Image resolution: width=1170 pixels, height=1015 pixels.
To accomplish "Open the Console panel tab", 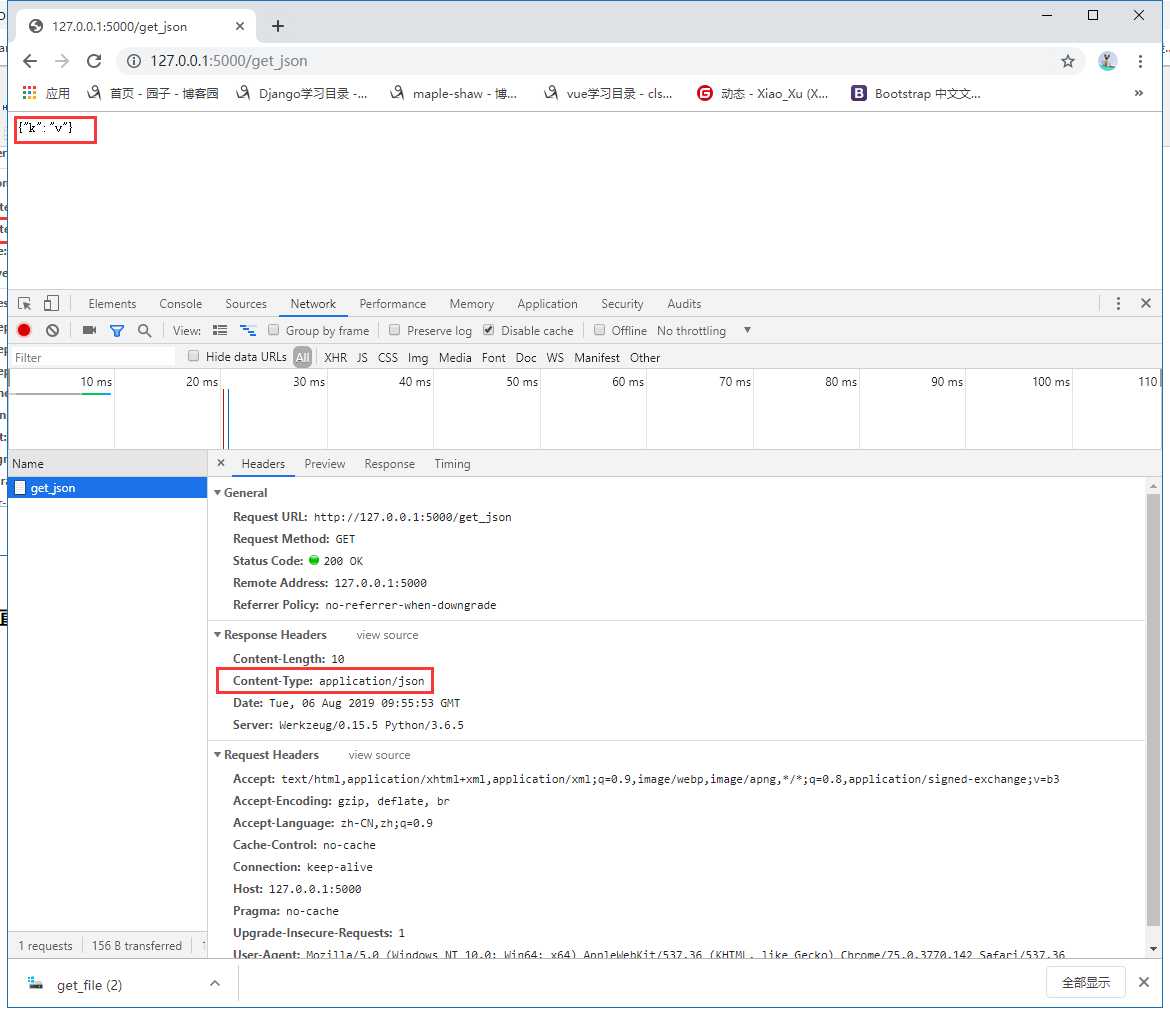I will tap(181, 304).
